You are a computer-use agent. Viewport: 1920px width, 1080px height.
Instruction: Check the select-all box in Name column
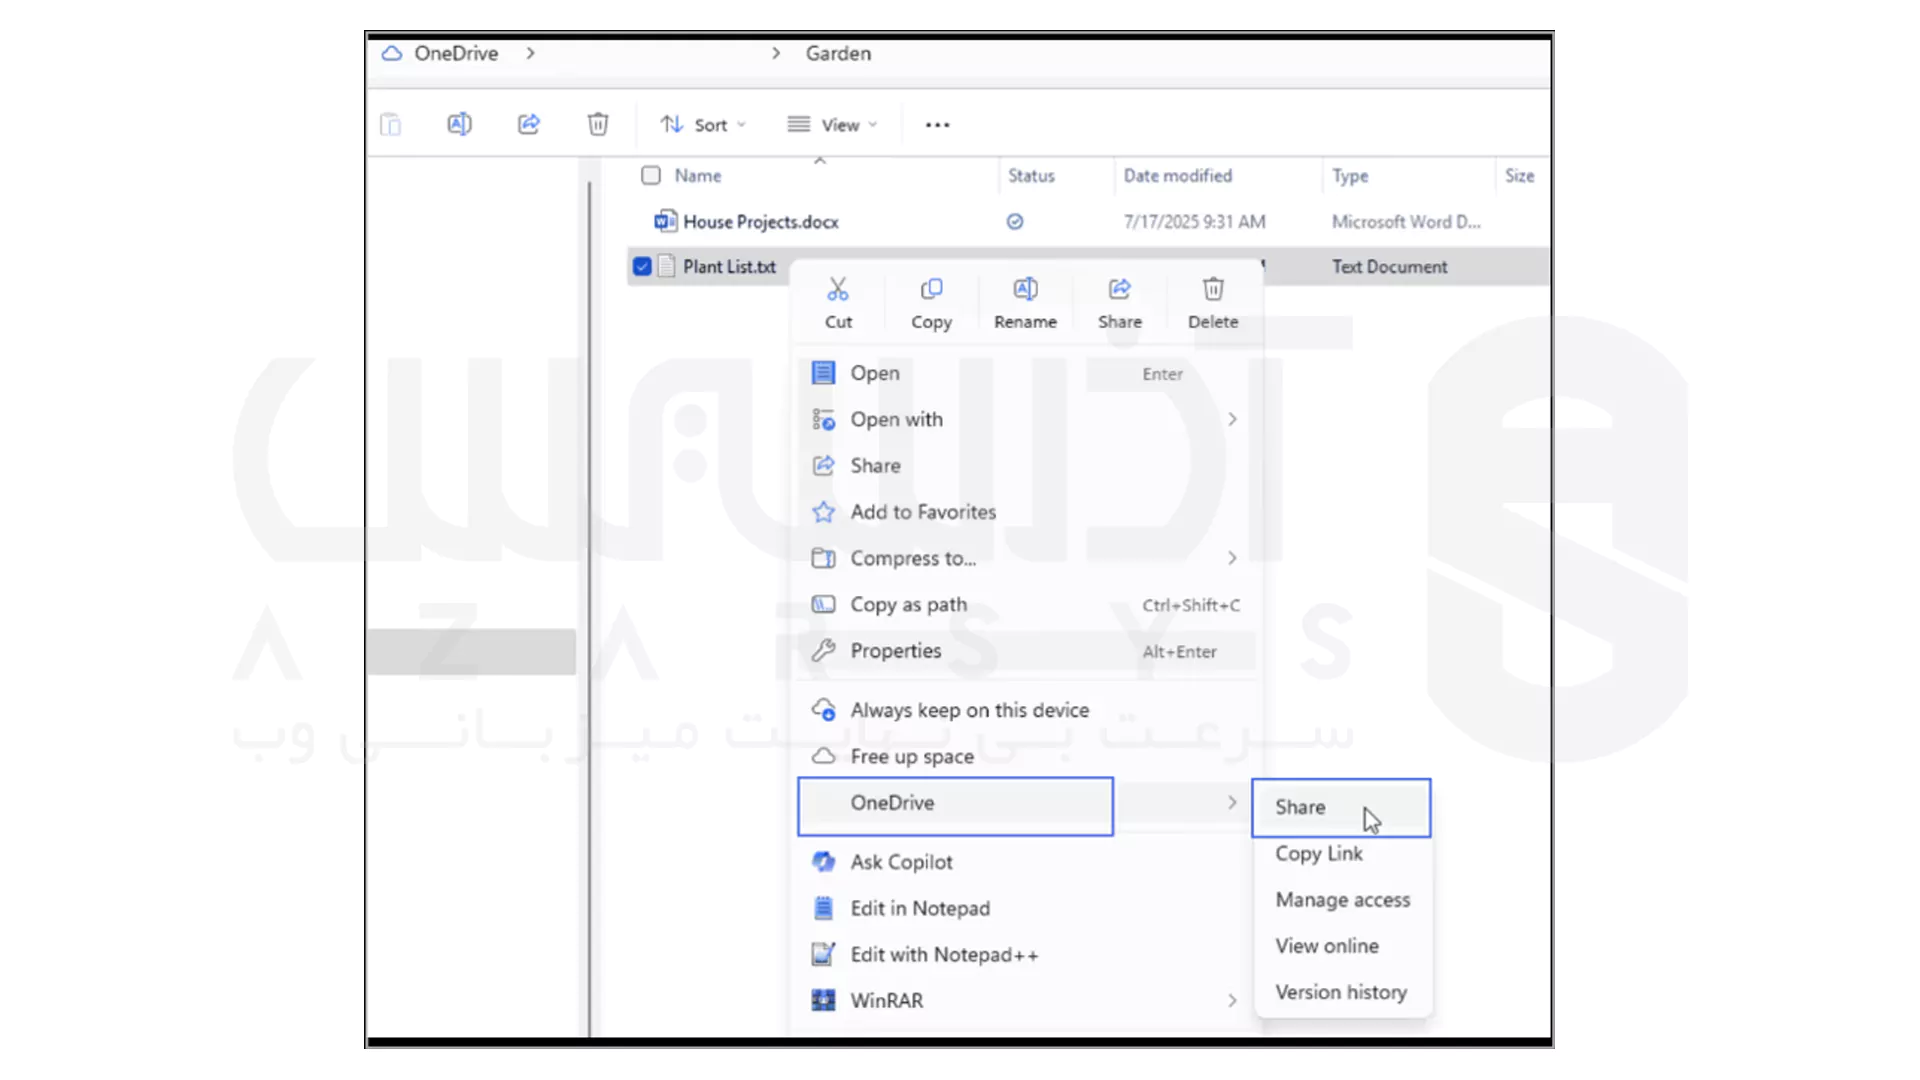pos(650,175)
